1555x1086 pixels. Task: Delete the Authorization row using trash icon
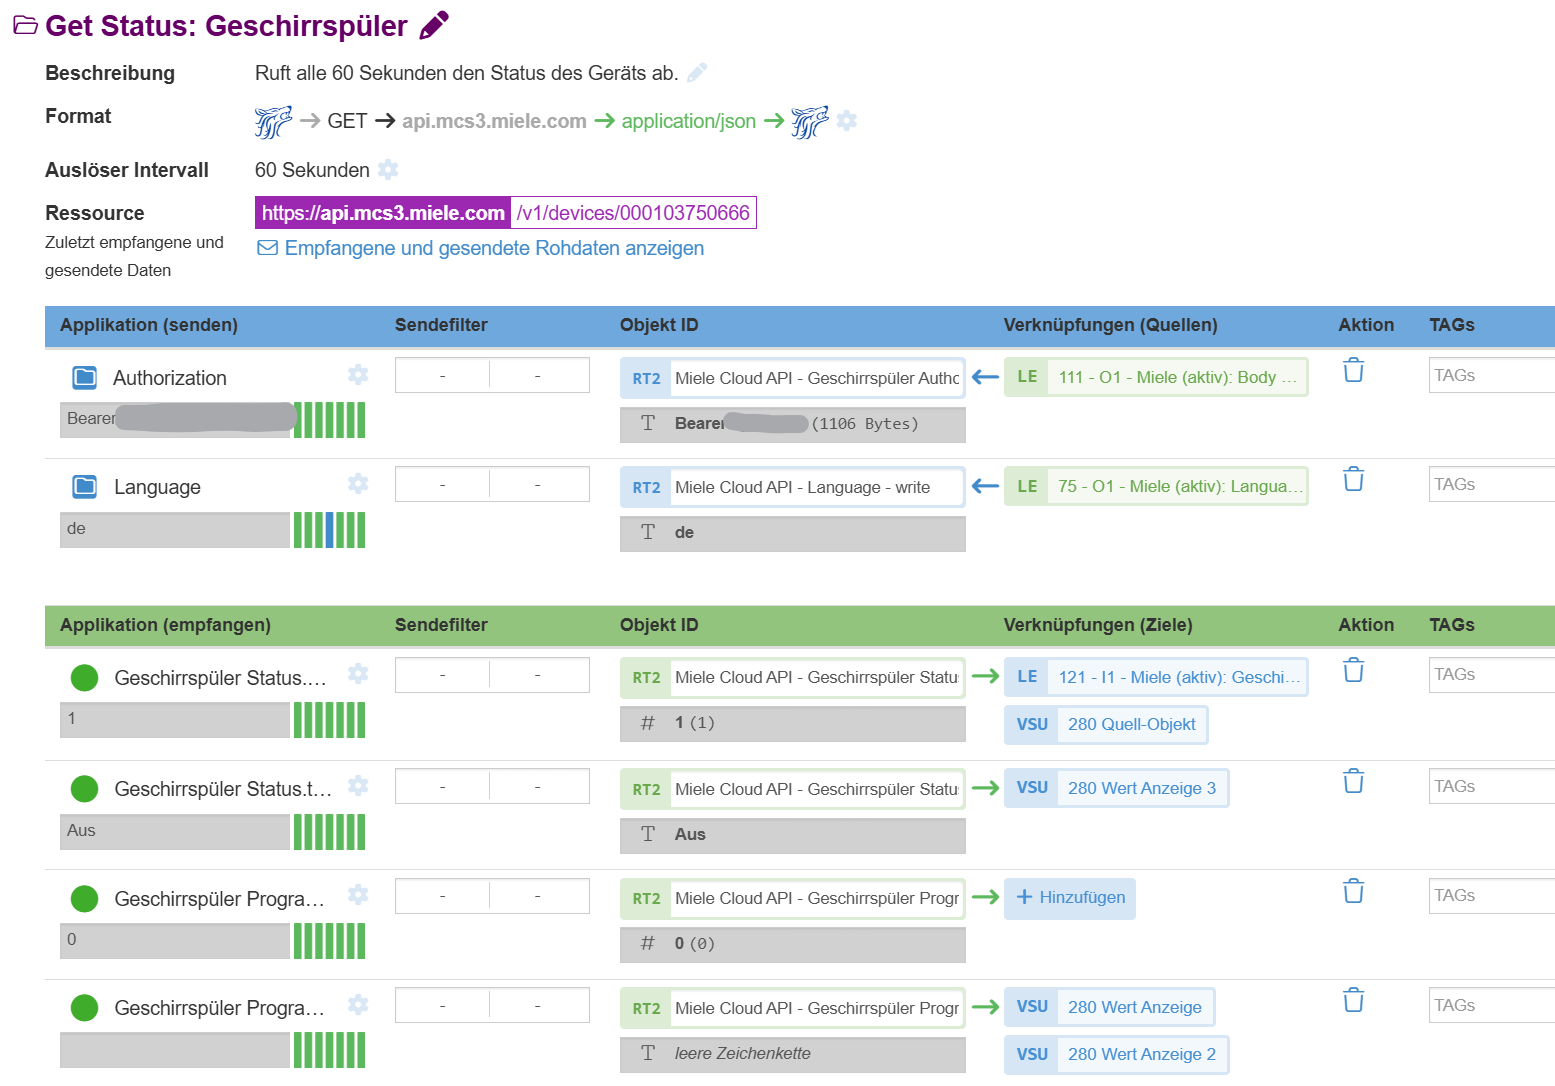point(1353,371)
